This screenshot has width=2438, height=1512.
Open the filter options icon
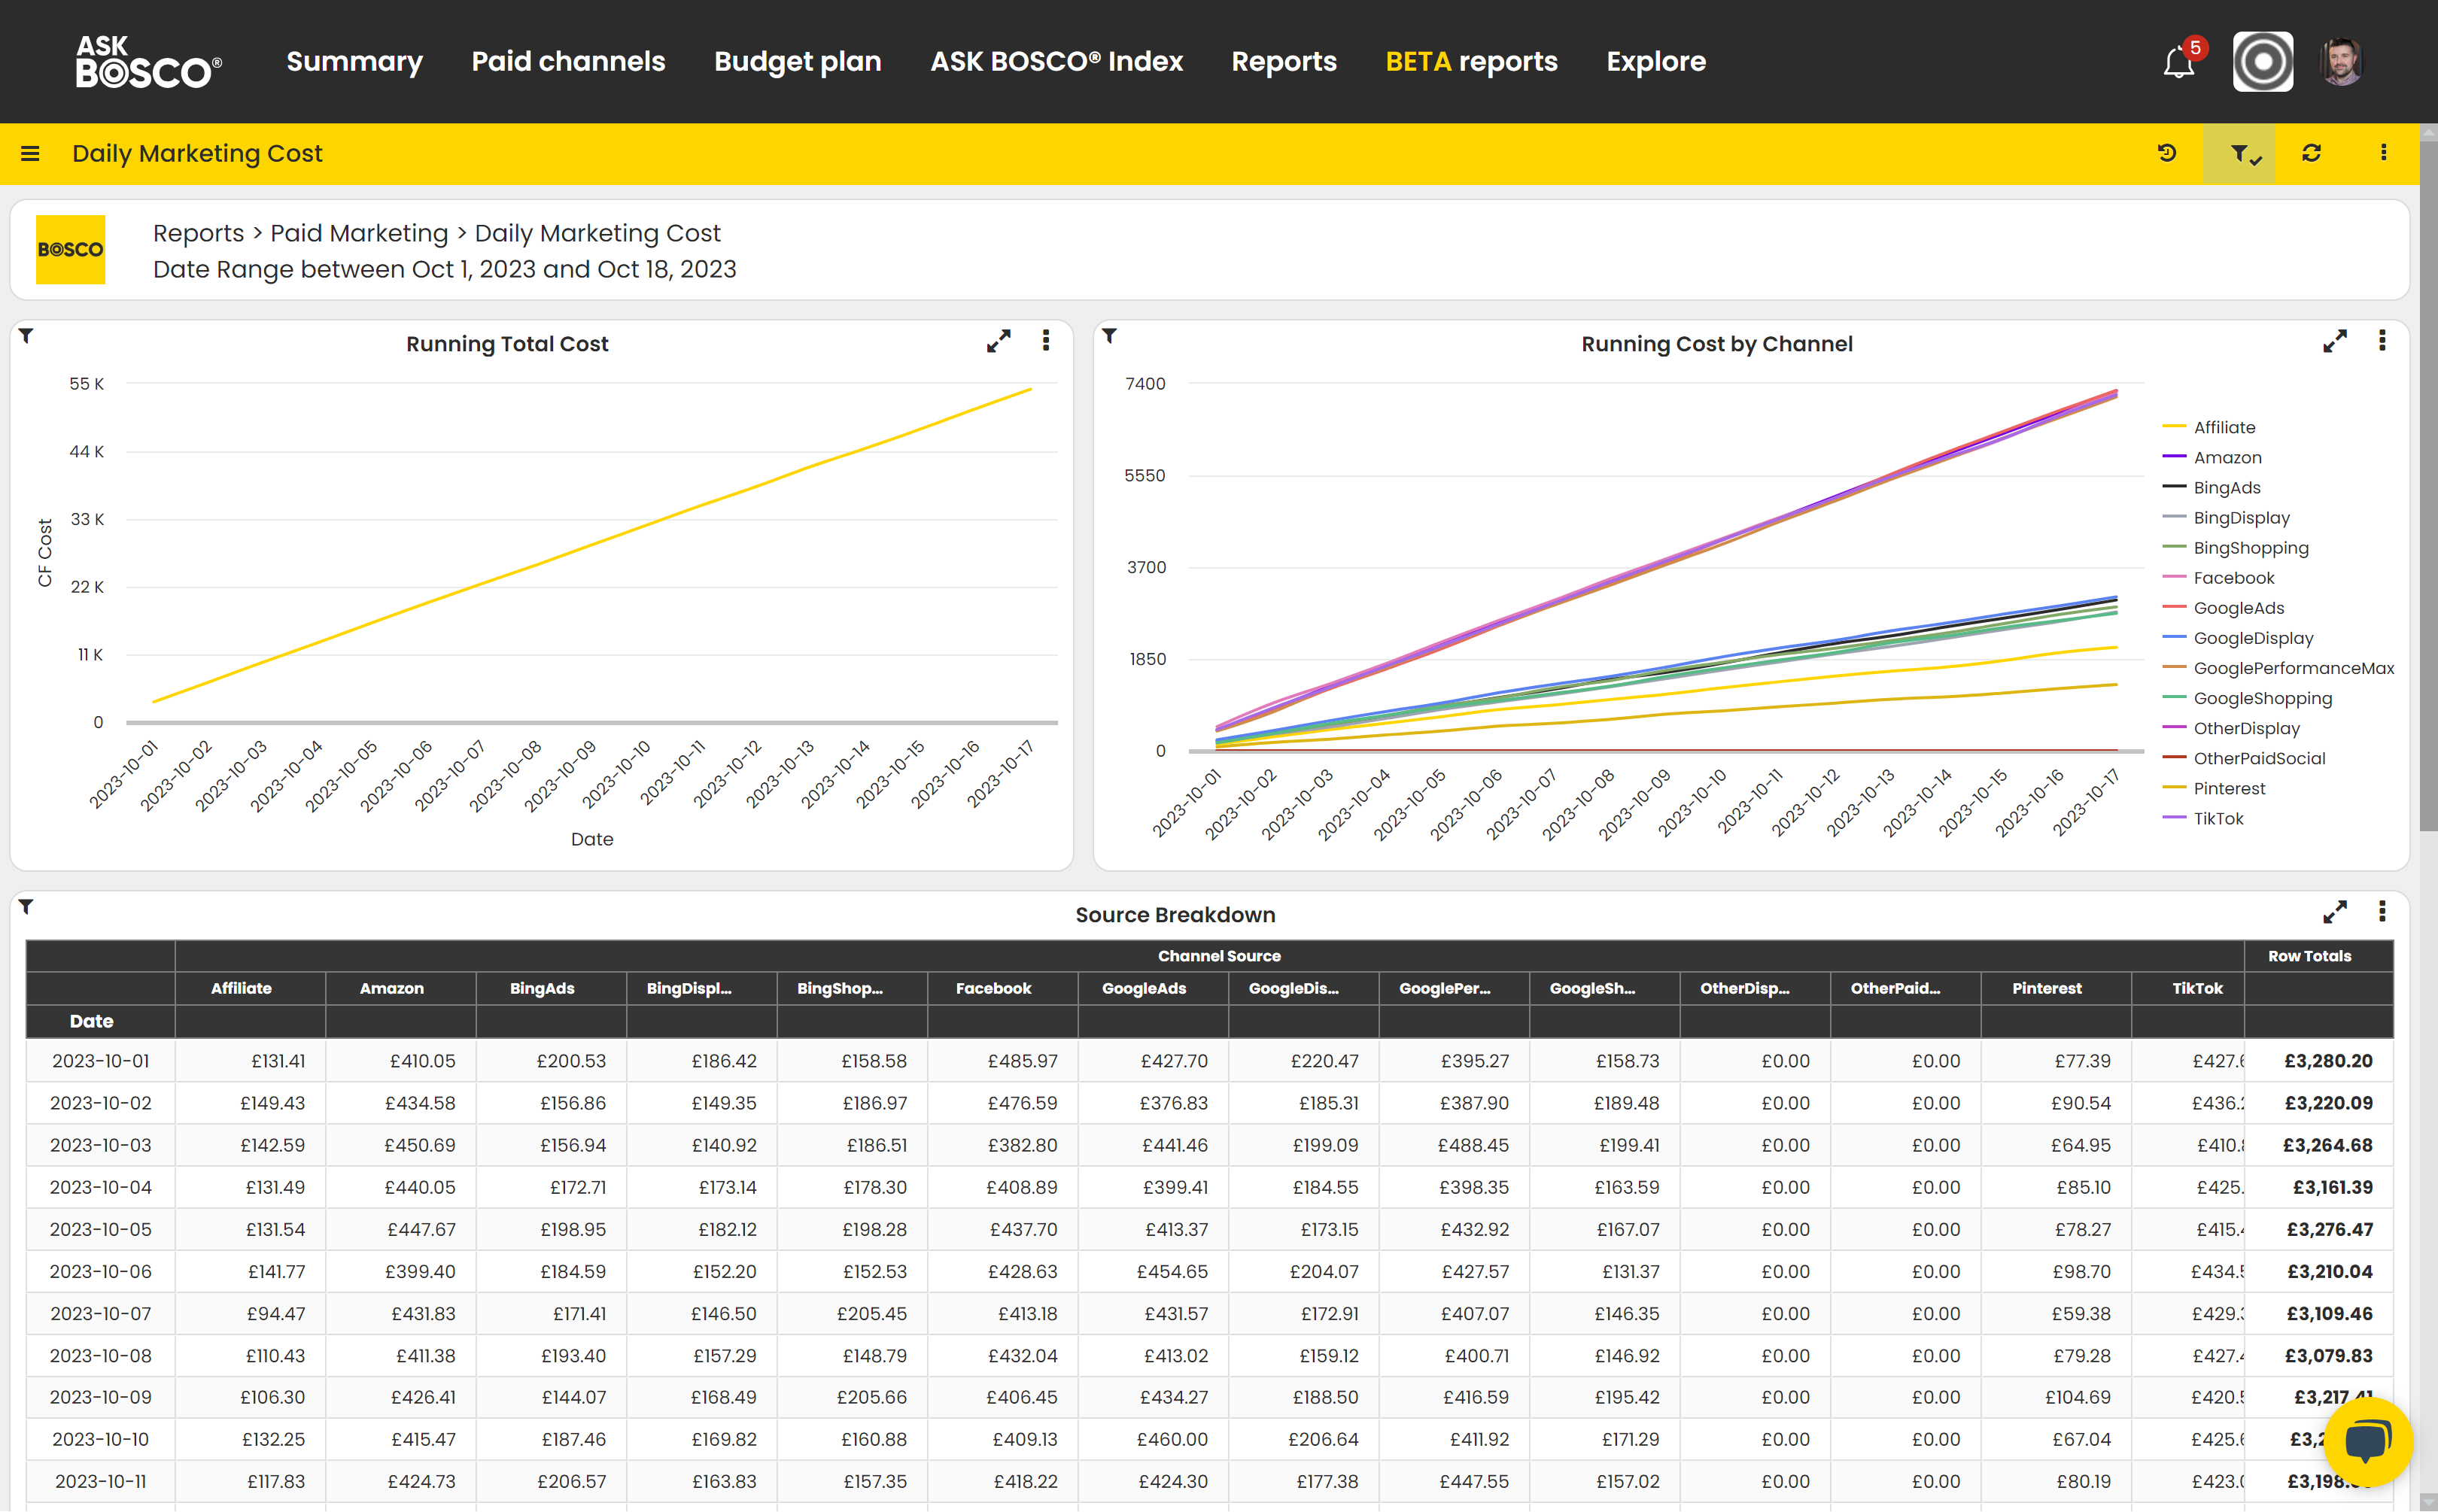click(x=2240, y=153)
